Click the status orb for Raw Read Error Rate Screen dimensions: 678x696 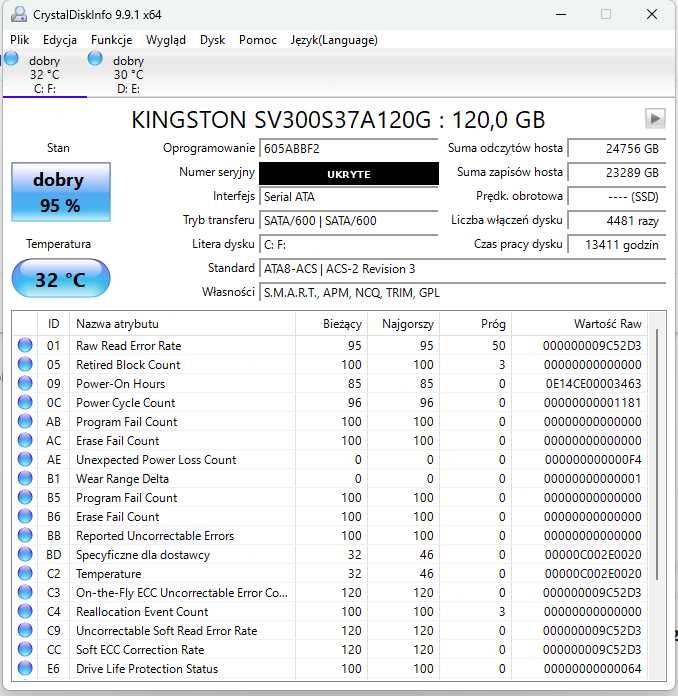25,345
